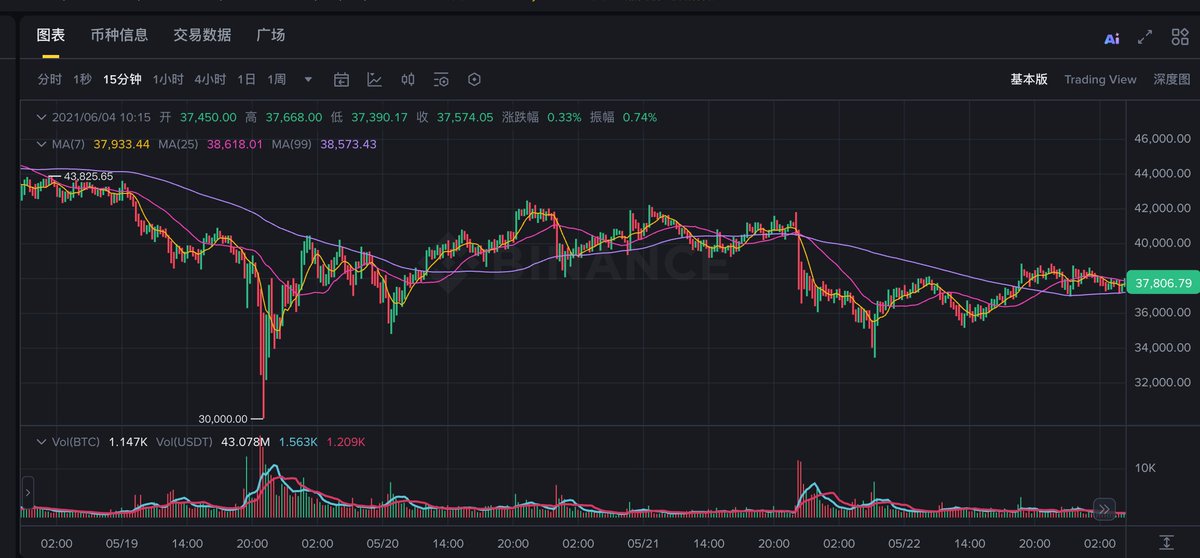1200x558 pixels.
Task: Select the 15分钟 interval
Action: click(x=123, y=79)
